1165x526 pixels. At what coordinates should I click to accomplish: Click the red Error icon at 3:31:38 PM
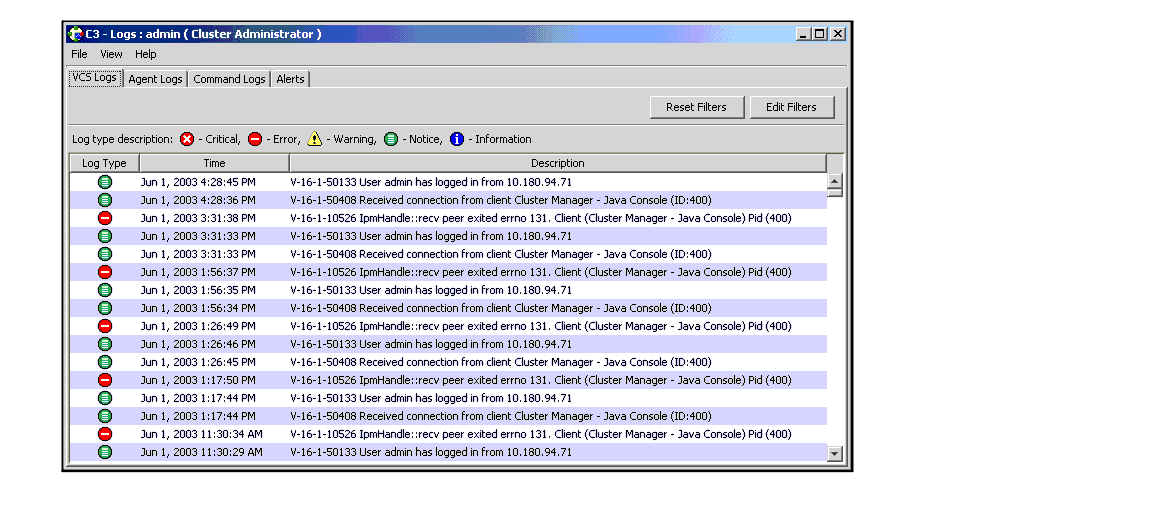pyautogui.click(x=105, y=218)
